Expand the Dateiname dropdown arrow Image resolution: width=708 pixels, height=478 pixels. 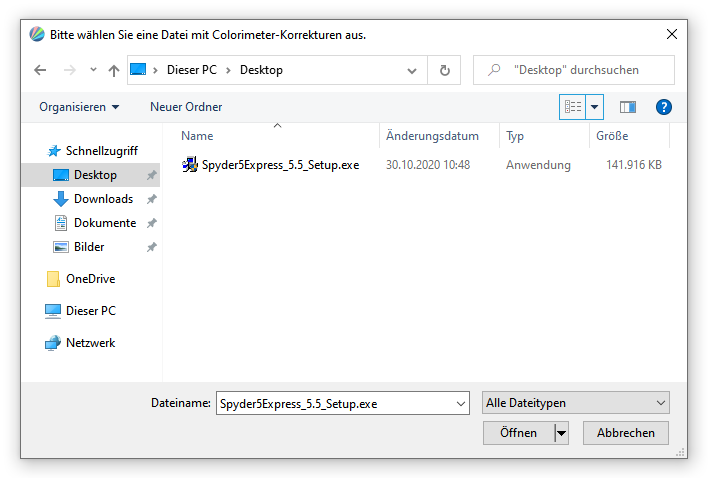pyautogui.click(x=461, y=404)
